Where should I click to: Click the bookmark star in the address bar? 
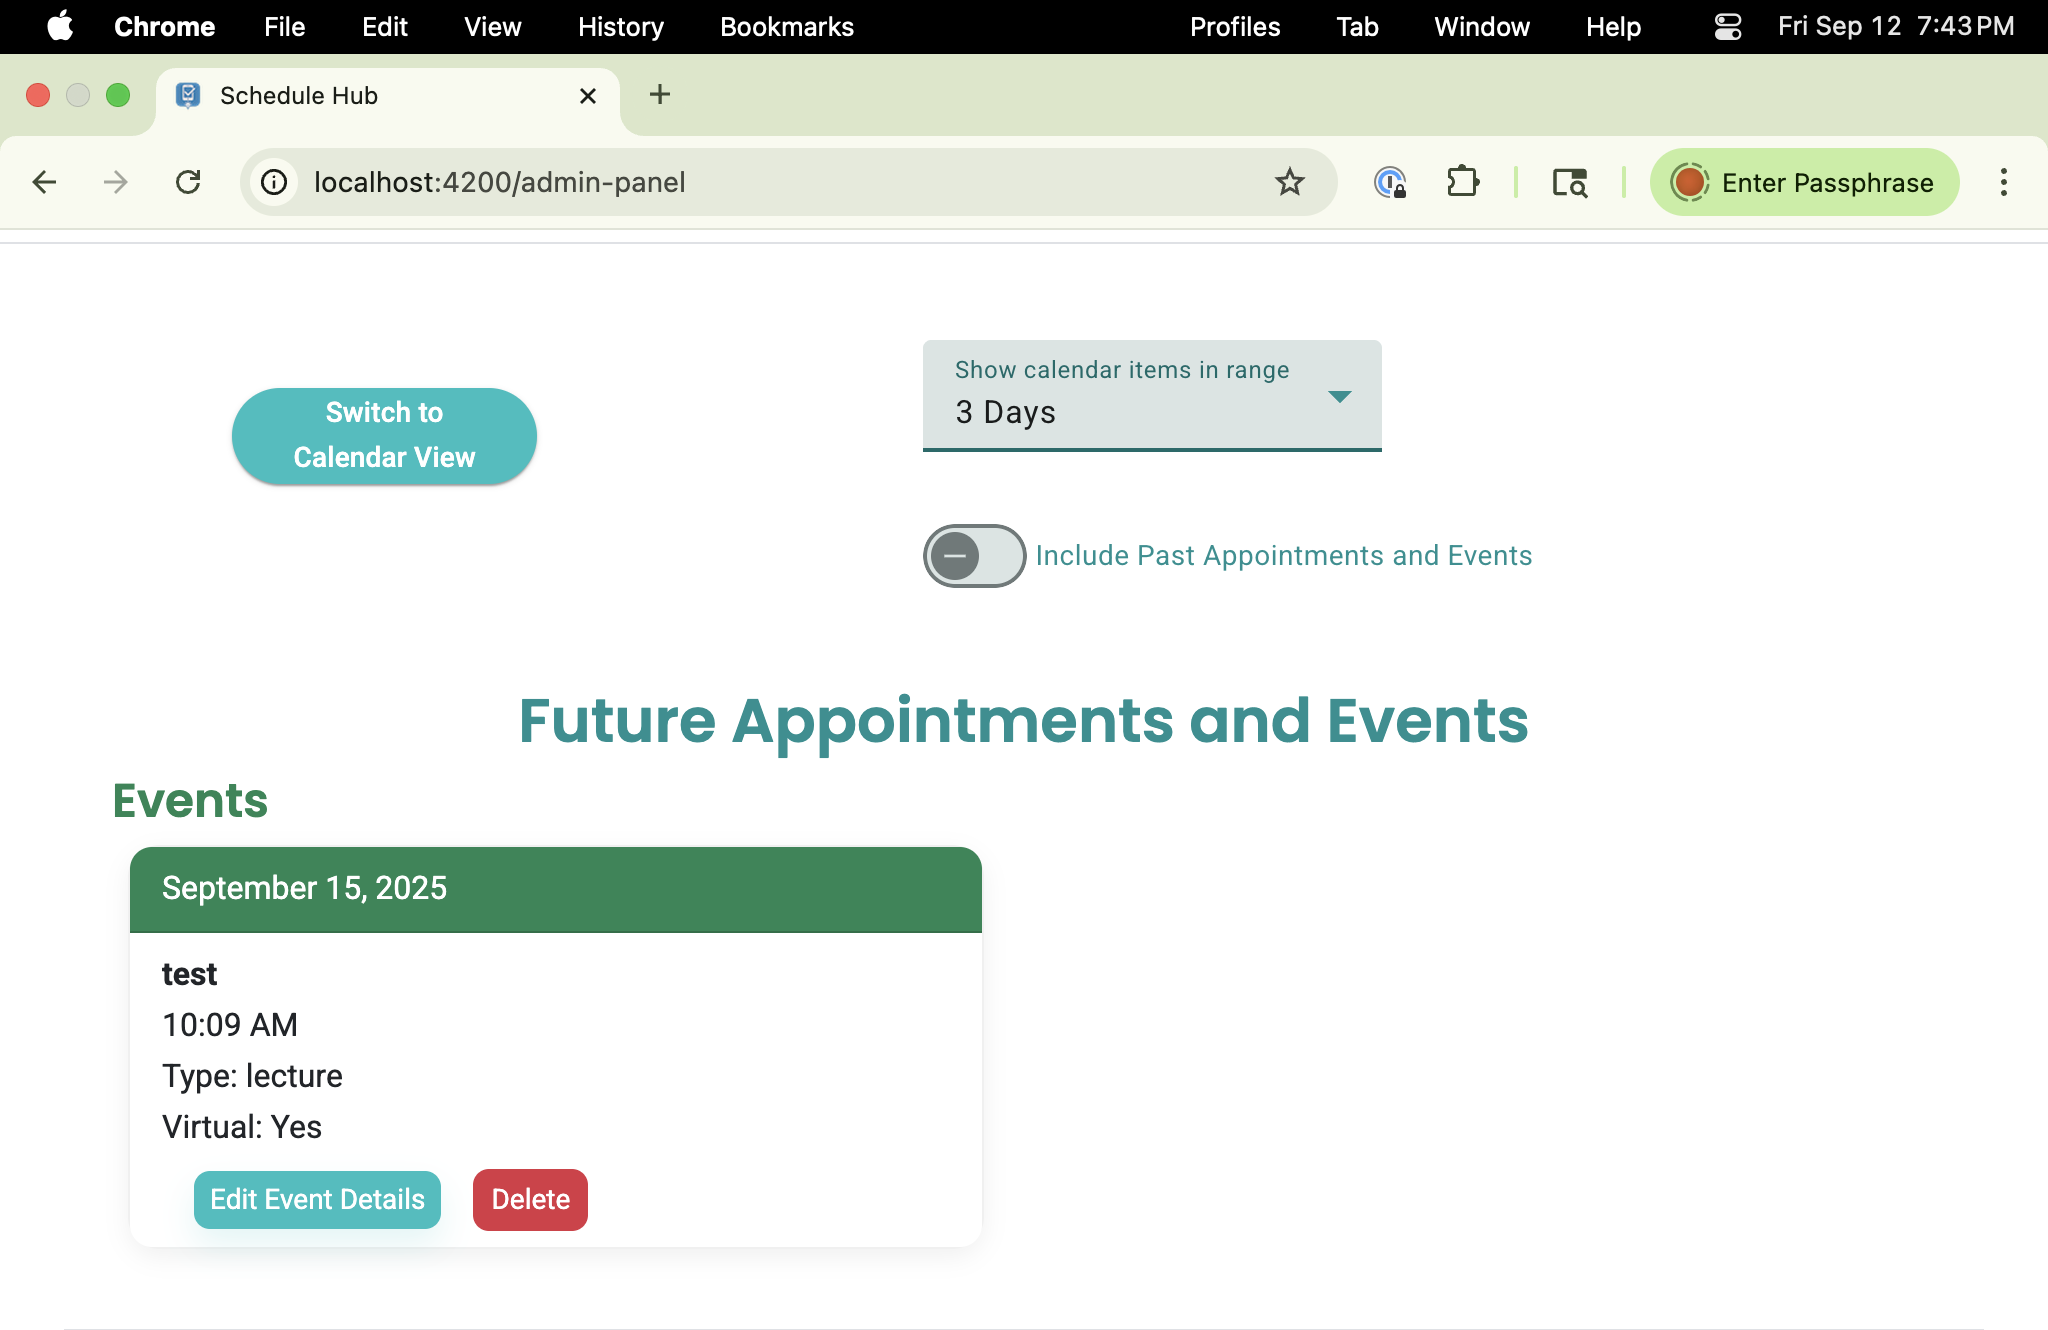[x=1289, y=182]
